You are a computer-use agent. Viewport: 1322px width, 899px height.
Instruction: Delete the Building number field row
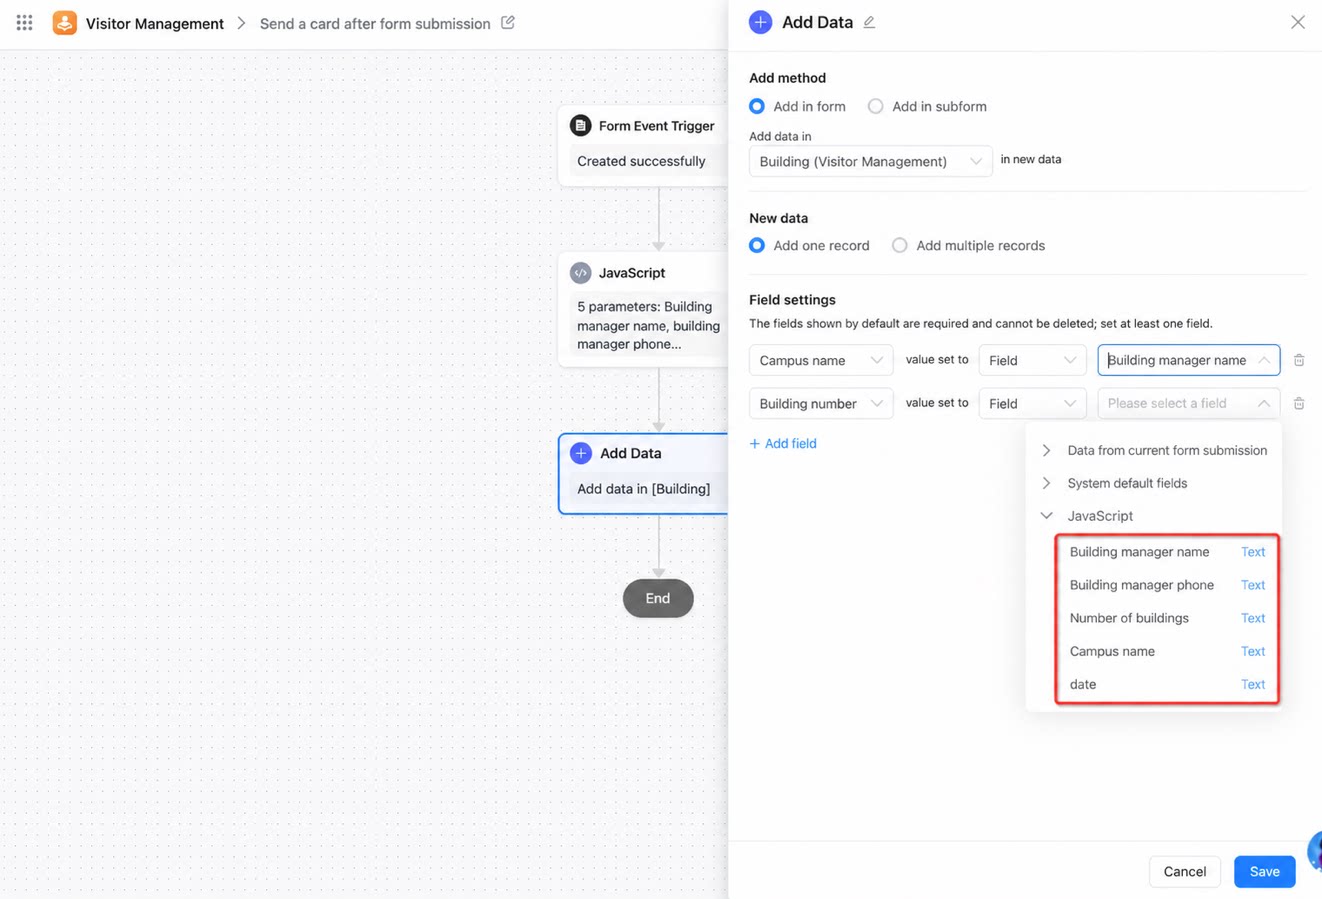(1299, 403)
